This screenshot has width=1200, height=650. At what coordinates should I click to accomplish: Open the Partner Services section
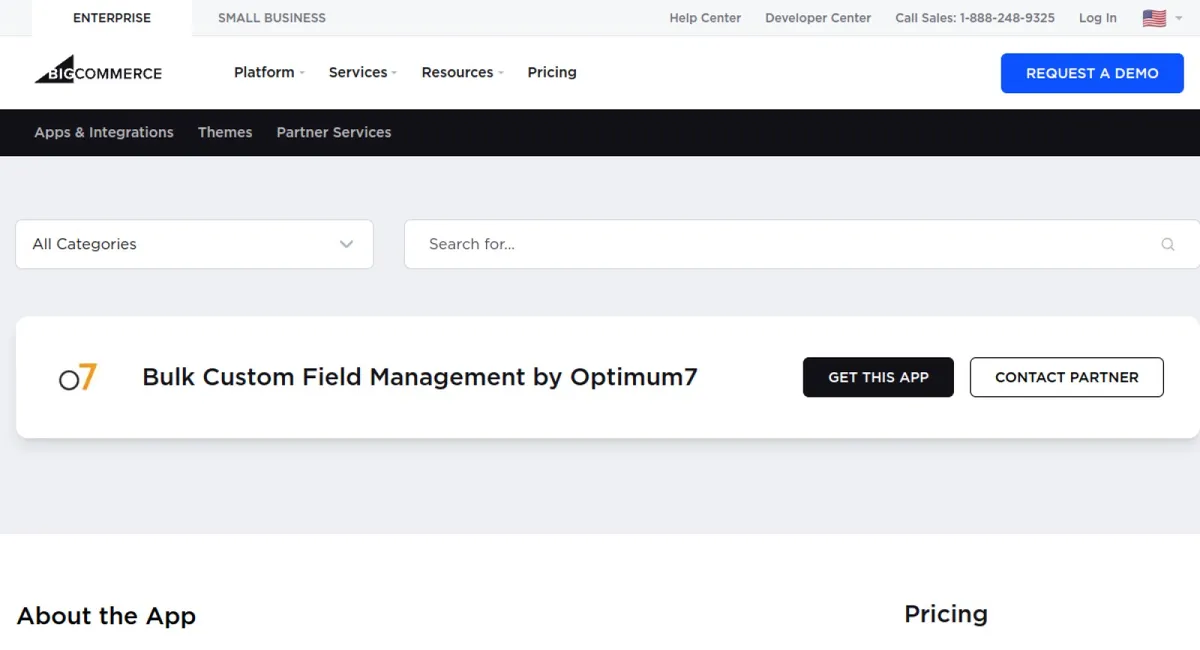333,132
